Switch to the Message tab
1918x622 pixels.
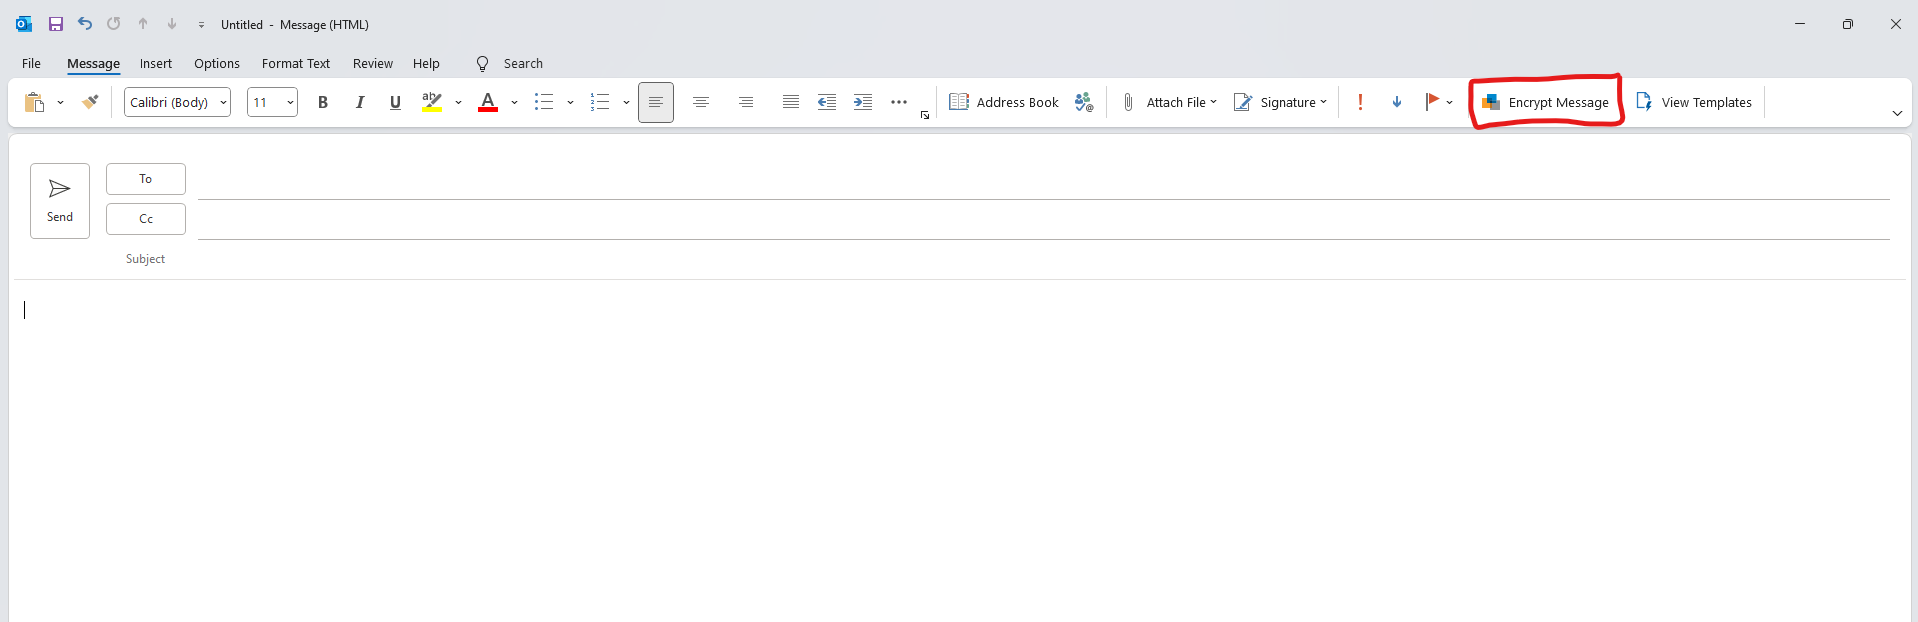click(94, 63)
